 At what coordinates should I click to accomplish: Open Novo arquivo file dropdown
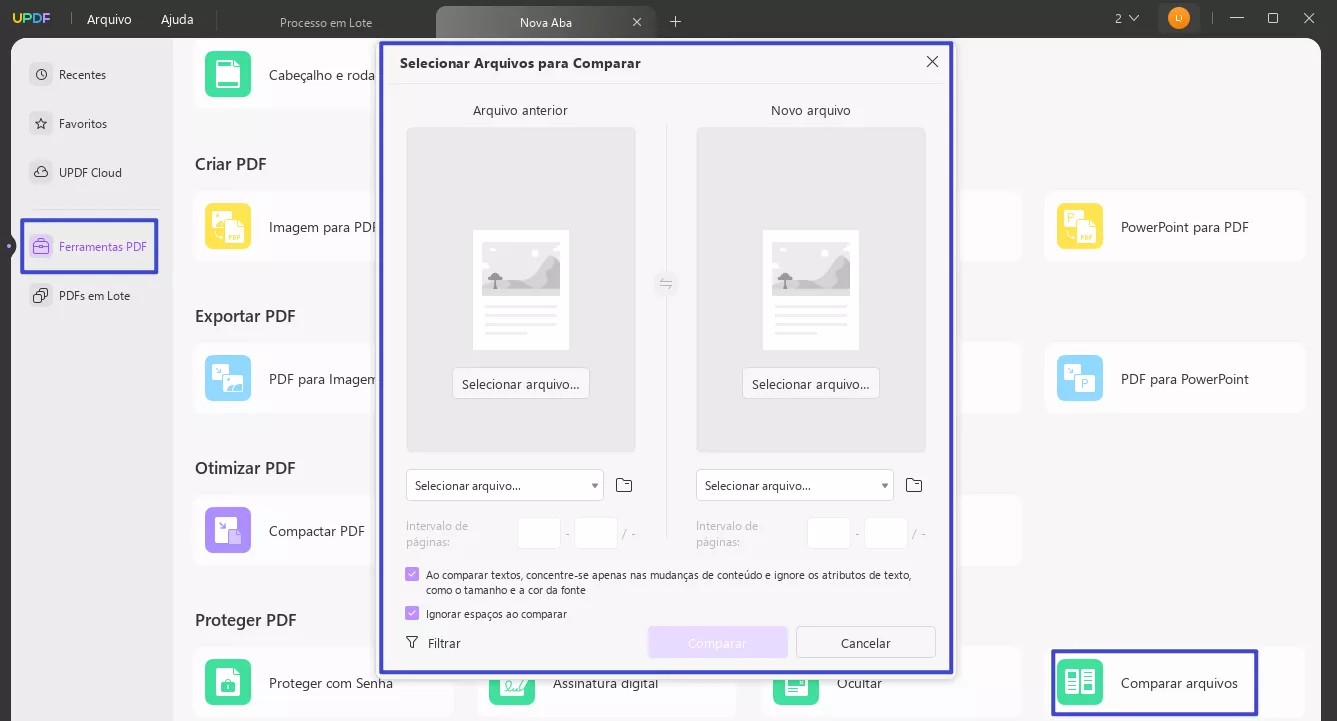click(x=795, y=486)
